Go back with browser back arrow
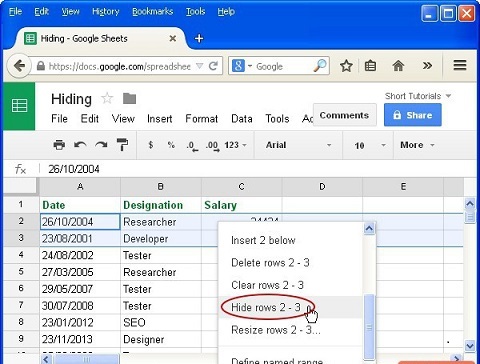This screenshot has height=364, width=480. click(19, 66)
